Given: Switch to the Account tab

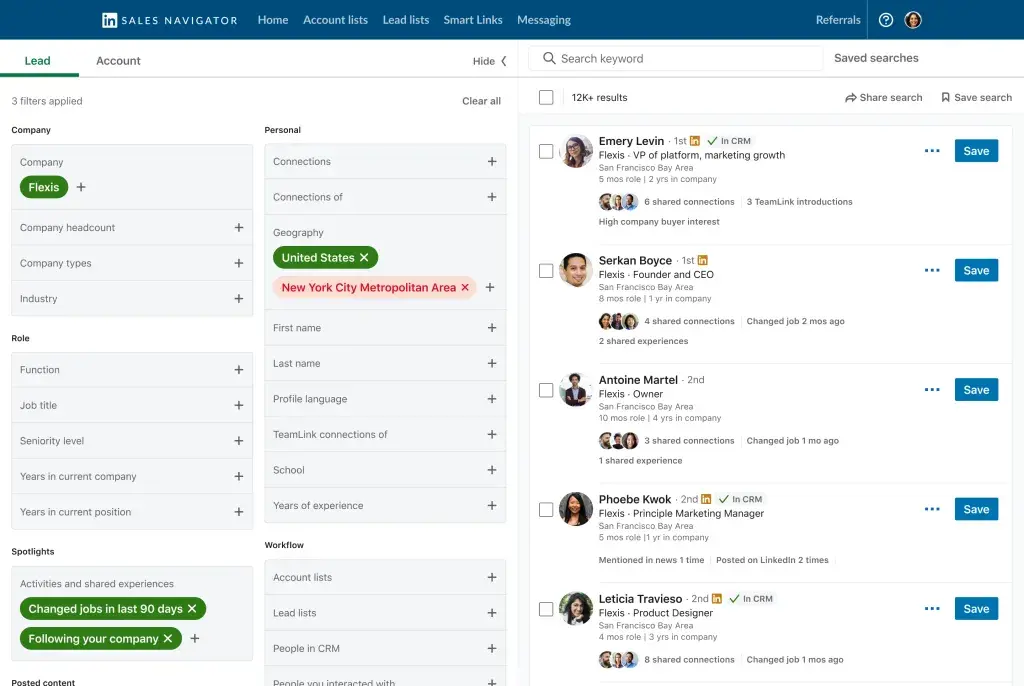Looking at the screenshot, I should (118, 60).
